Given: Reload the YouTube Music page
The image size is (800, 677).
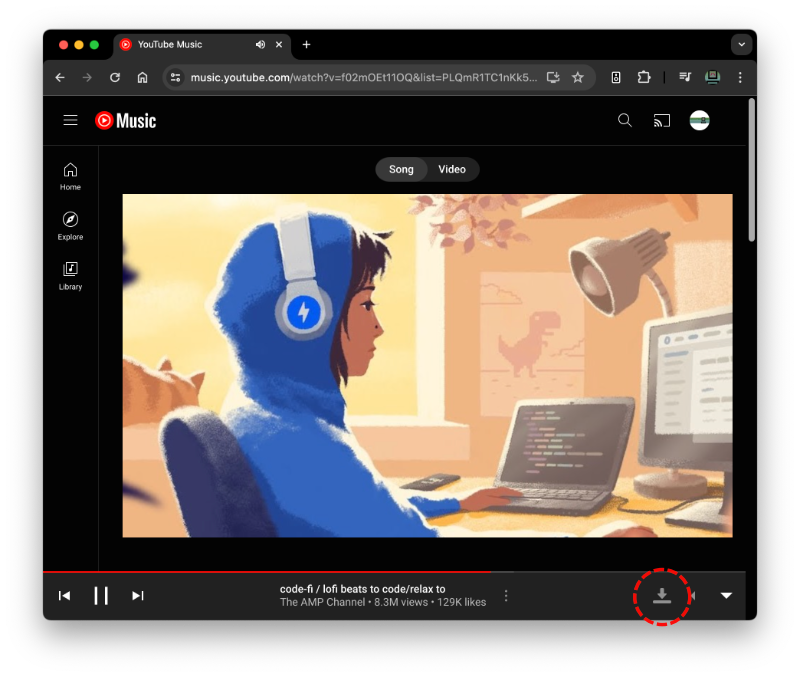Looking at the screenshot, I should point(115,78).
